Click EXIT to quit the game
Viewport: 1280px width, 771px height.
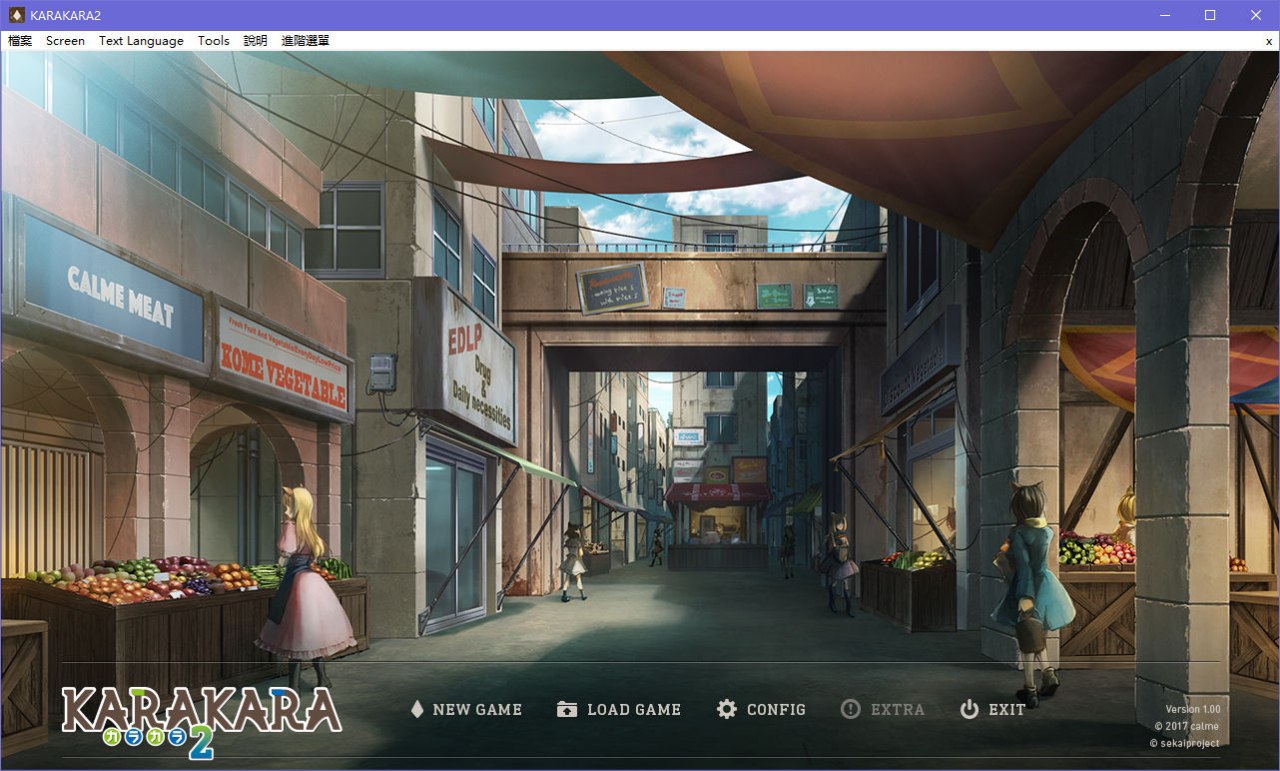pyautogui.click(x=1007, y=709)
